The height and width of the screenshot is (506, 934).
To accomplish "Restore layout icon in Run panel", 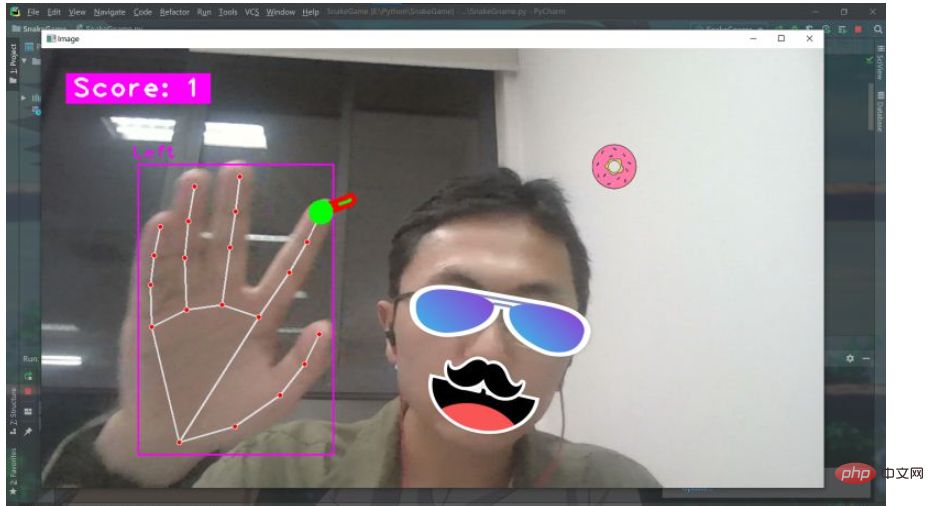I will [x=28, y=411].
